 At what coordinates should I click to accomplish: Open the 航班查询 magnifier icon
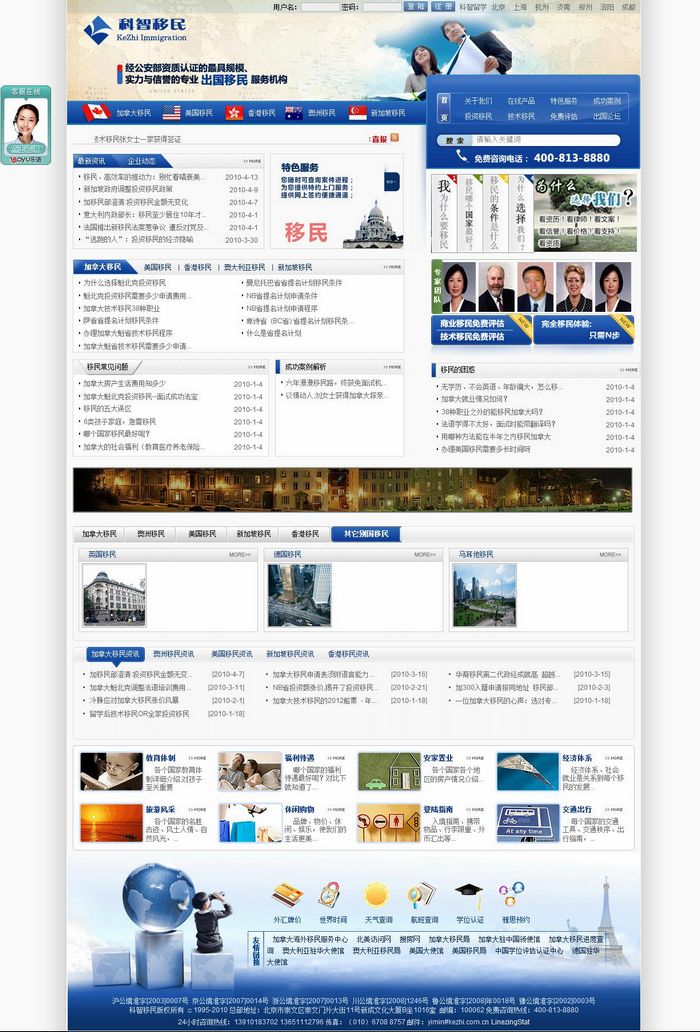click(421, 893)
